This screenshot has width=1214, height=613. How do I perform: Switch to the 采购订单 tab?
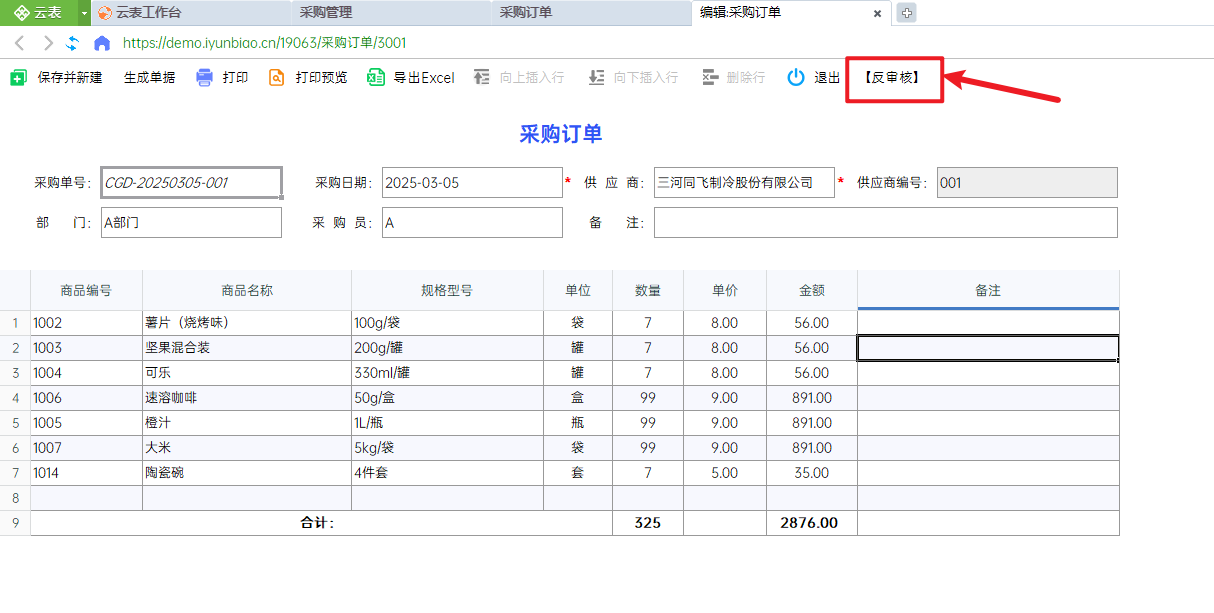[592, 13]
